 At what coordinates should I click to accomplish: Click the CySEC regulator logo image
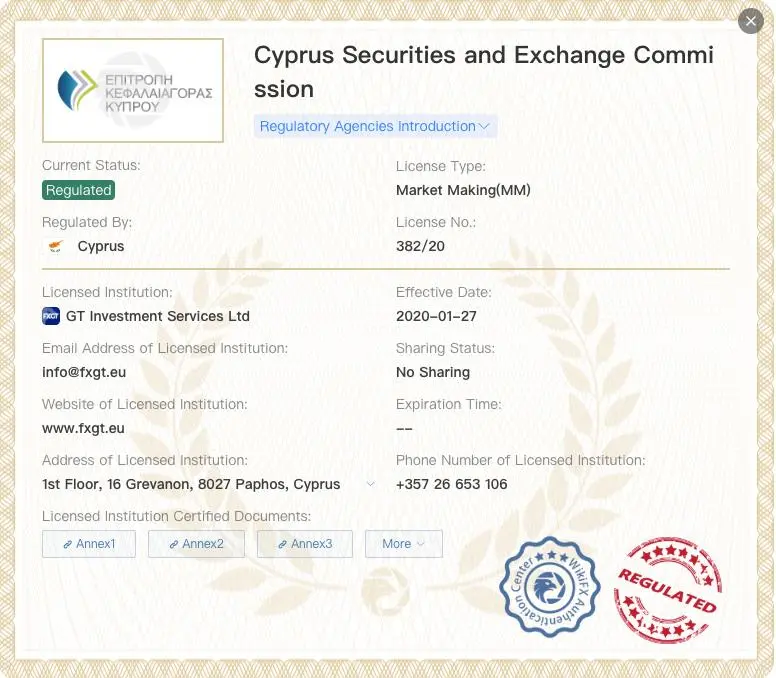click(133, 91)
